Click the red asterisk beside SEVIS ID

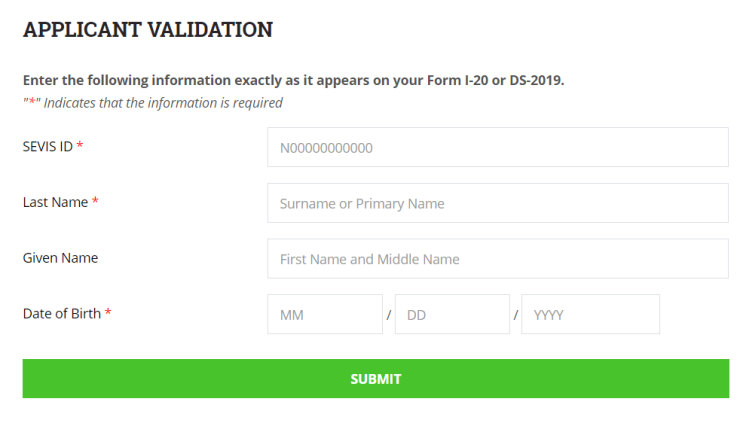(80, 145)
